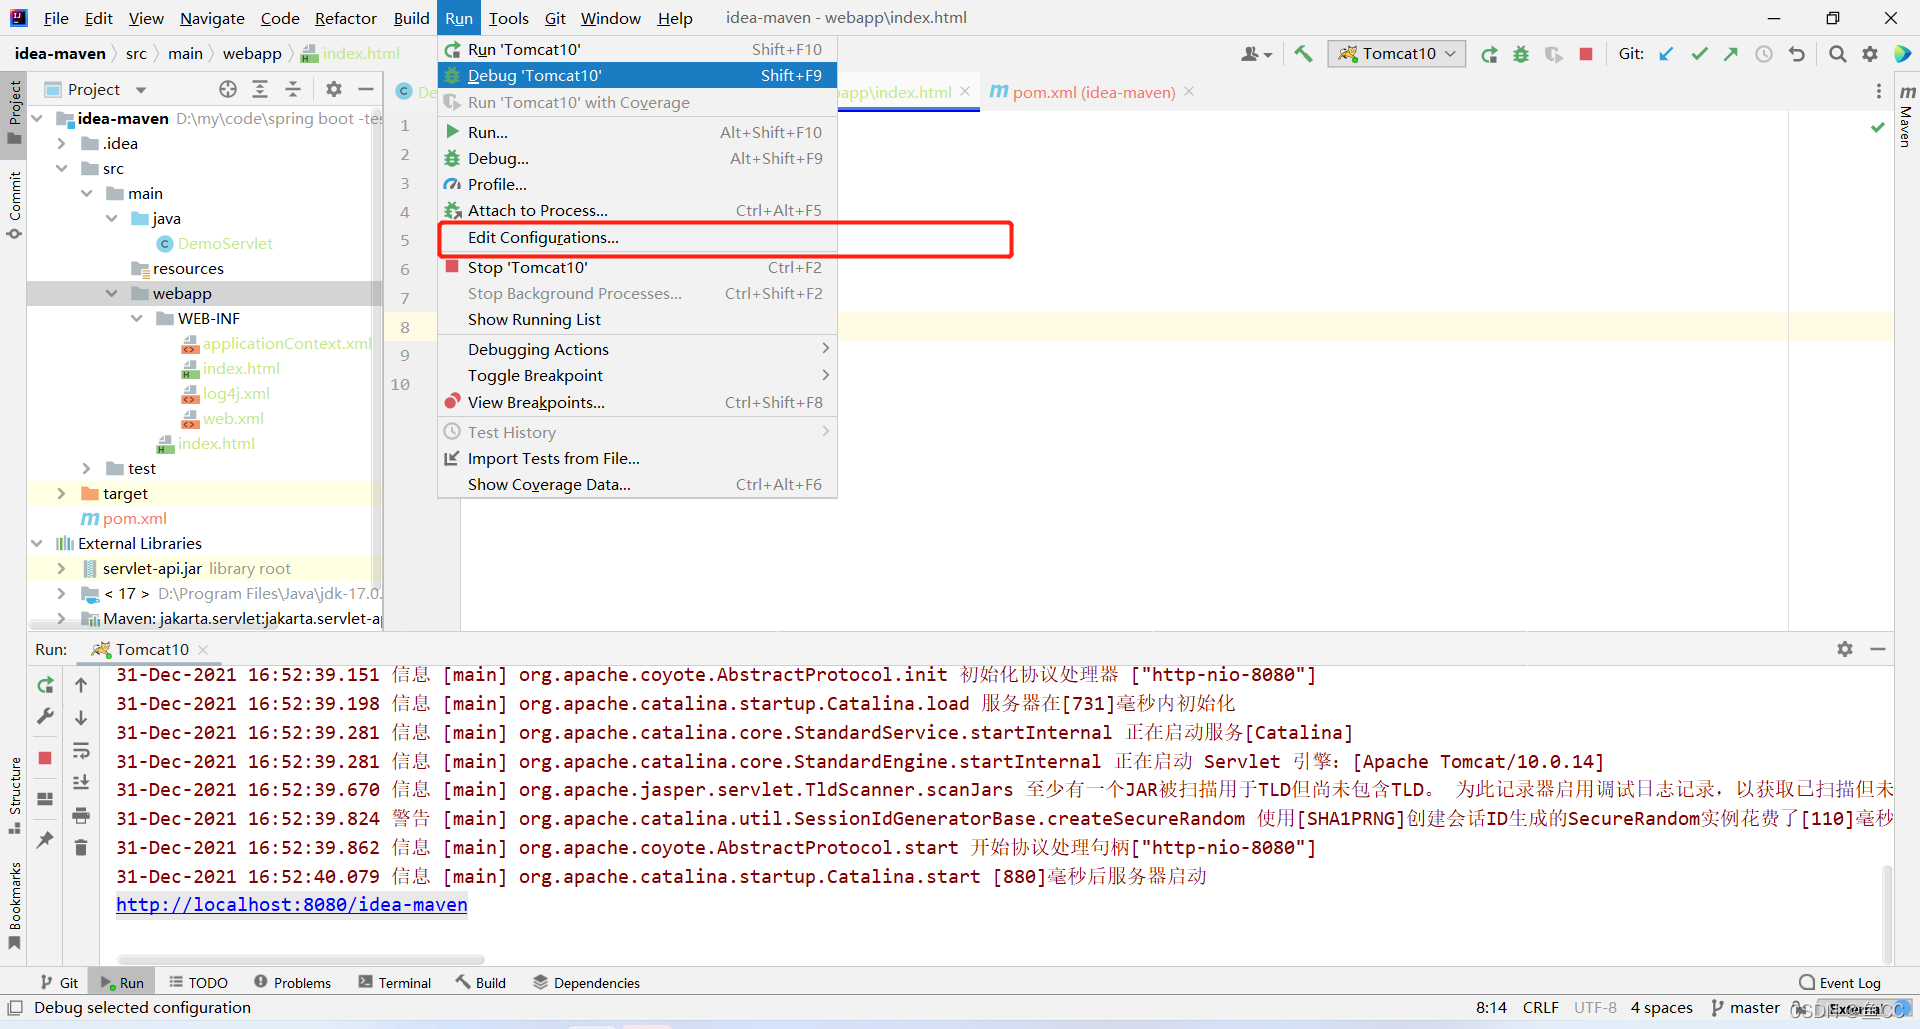This screenshot has width=1920, height=1029.
Task: Toggle Soft-Wrap in Run console
Action: [x=81, y=750]
